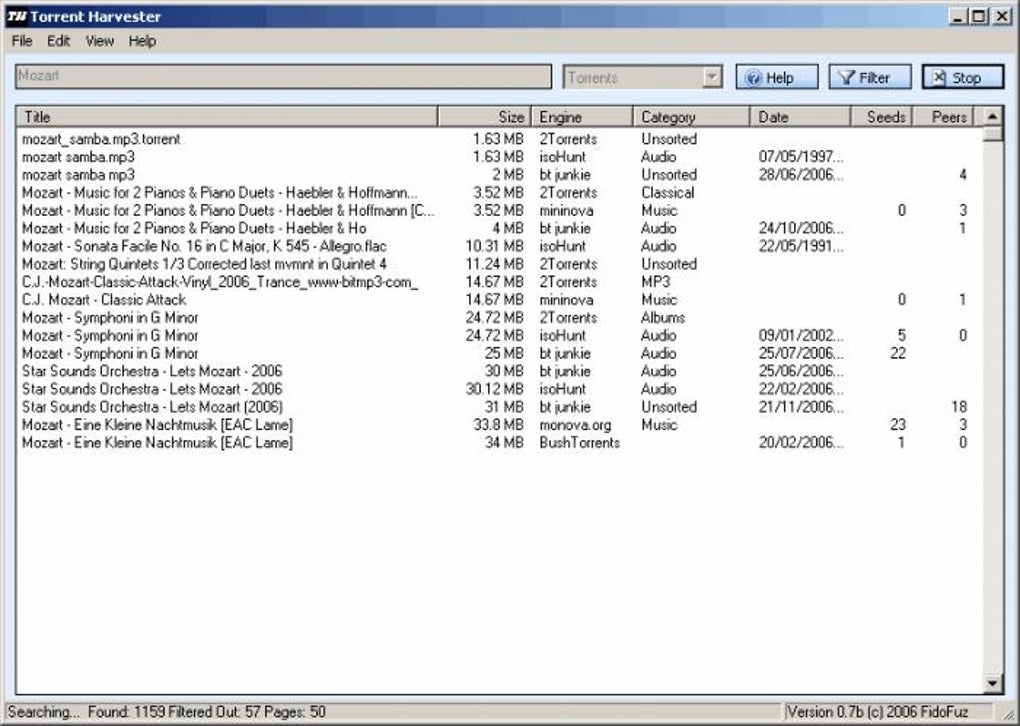Click the date 21/11/2006 cell
The height and width of the screenshot is (726, 1020).
point(801,407)
